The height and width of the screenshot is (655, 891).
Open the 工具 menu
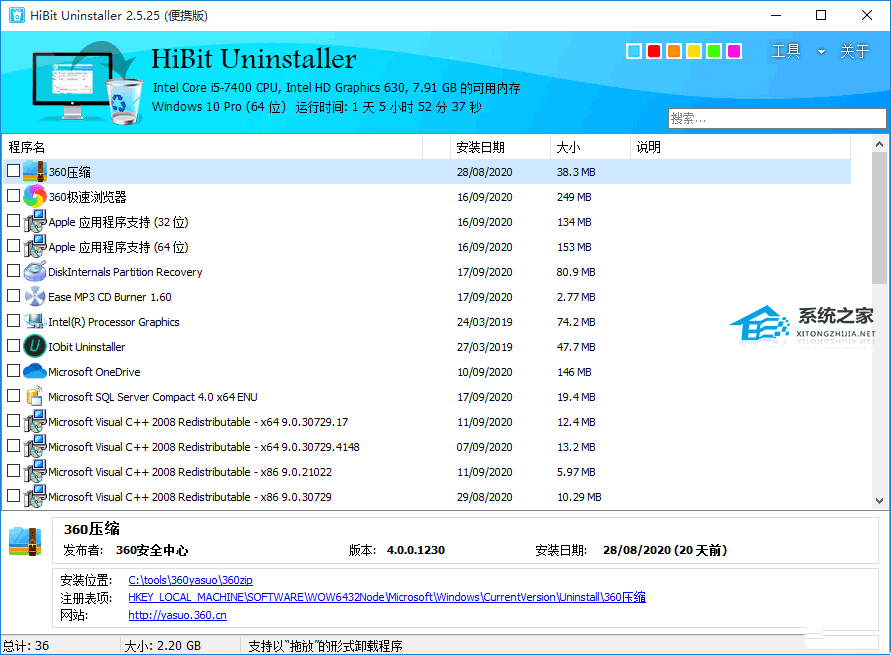pyautogui.click(x=786, y=51)
